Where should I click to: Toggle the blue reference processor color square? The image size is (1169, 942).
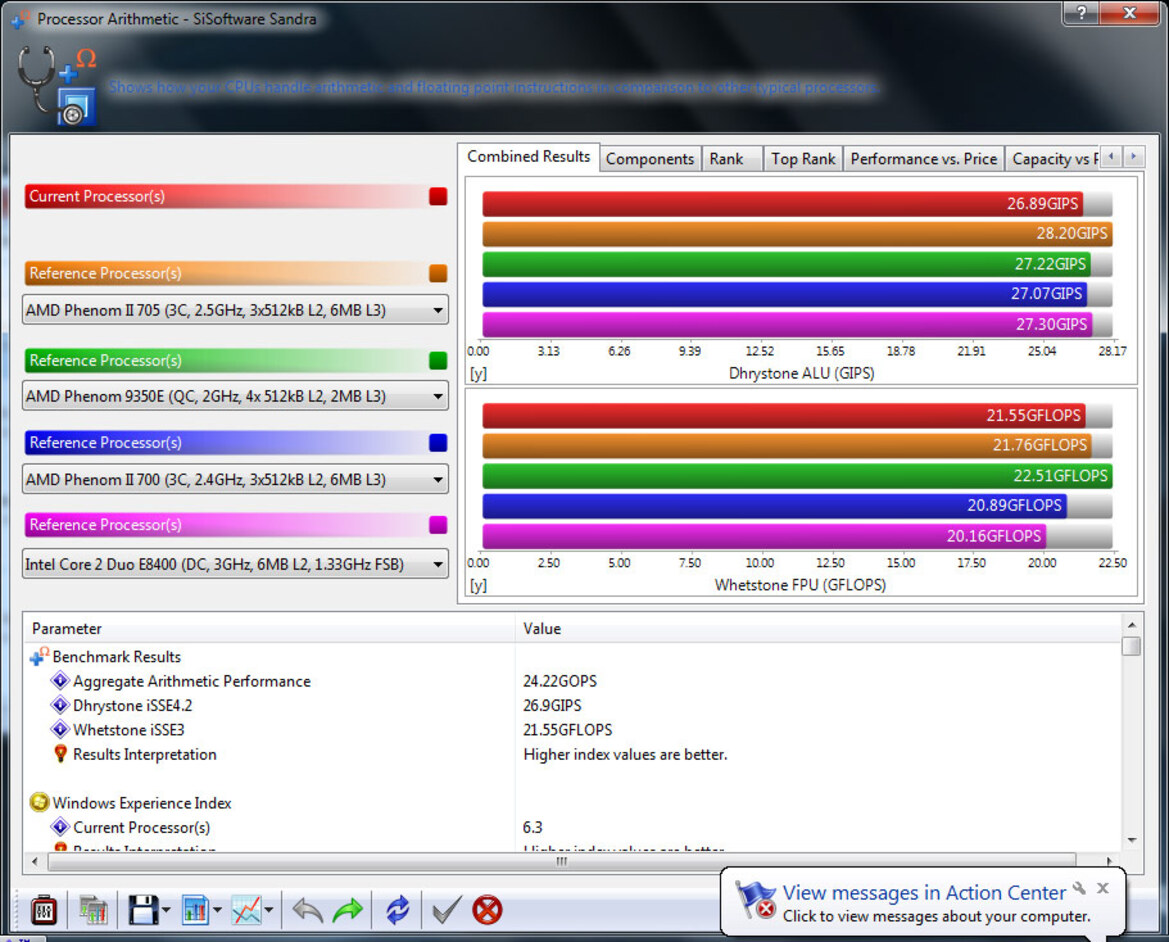click(438, 442)
